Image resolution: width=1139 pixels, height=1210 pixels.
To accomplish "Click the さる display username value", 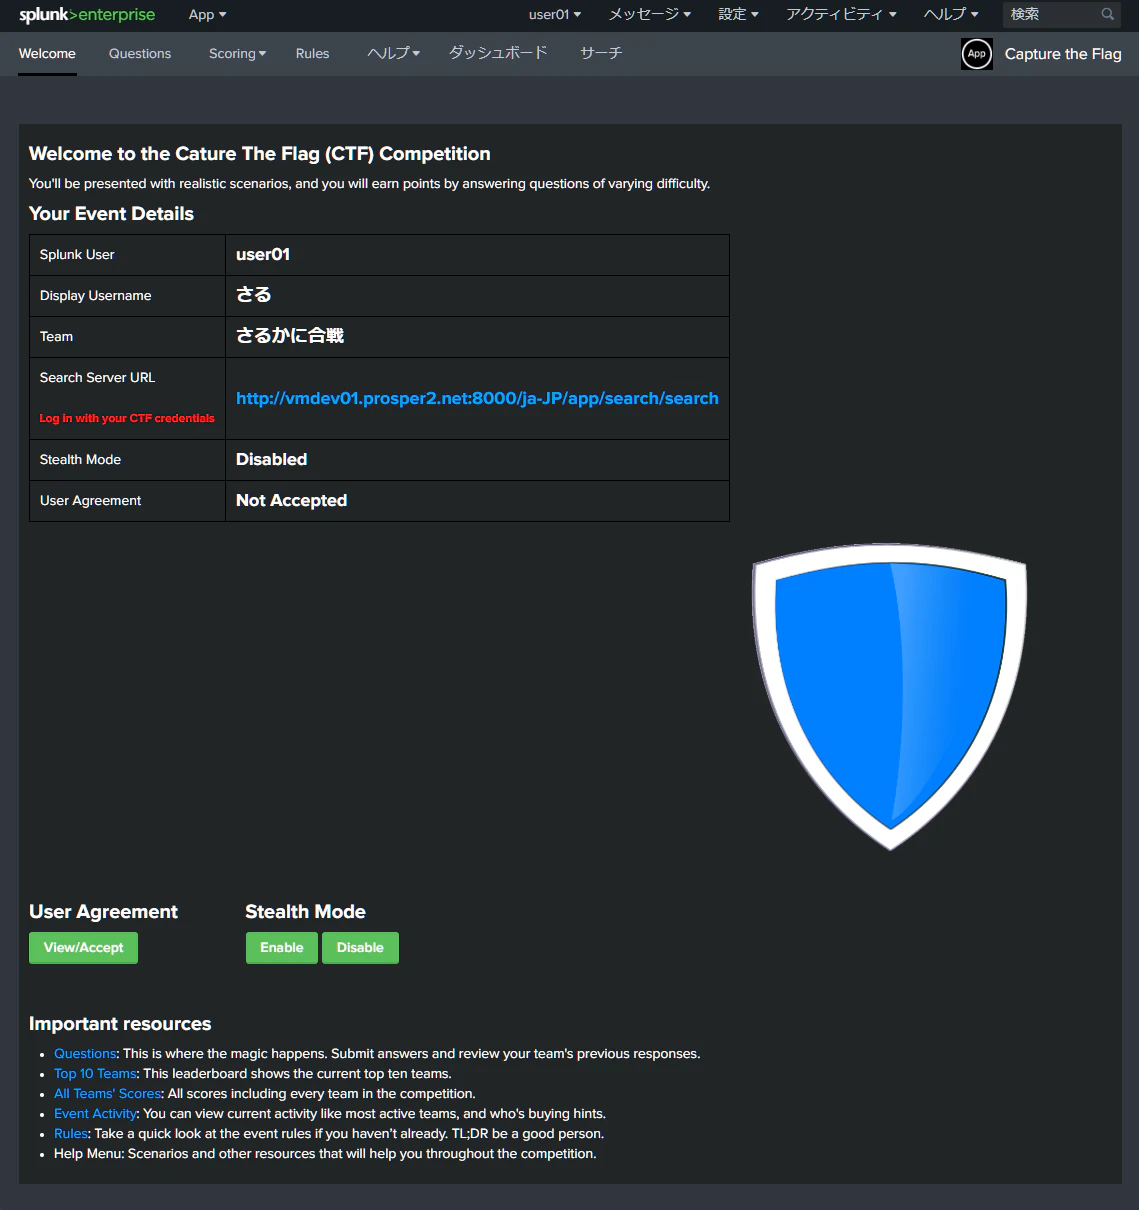I will click(254, 295).
